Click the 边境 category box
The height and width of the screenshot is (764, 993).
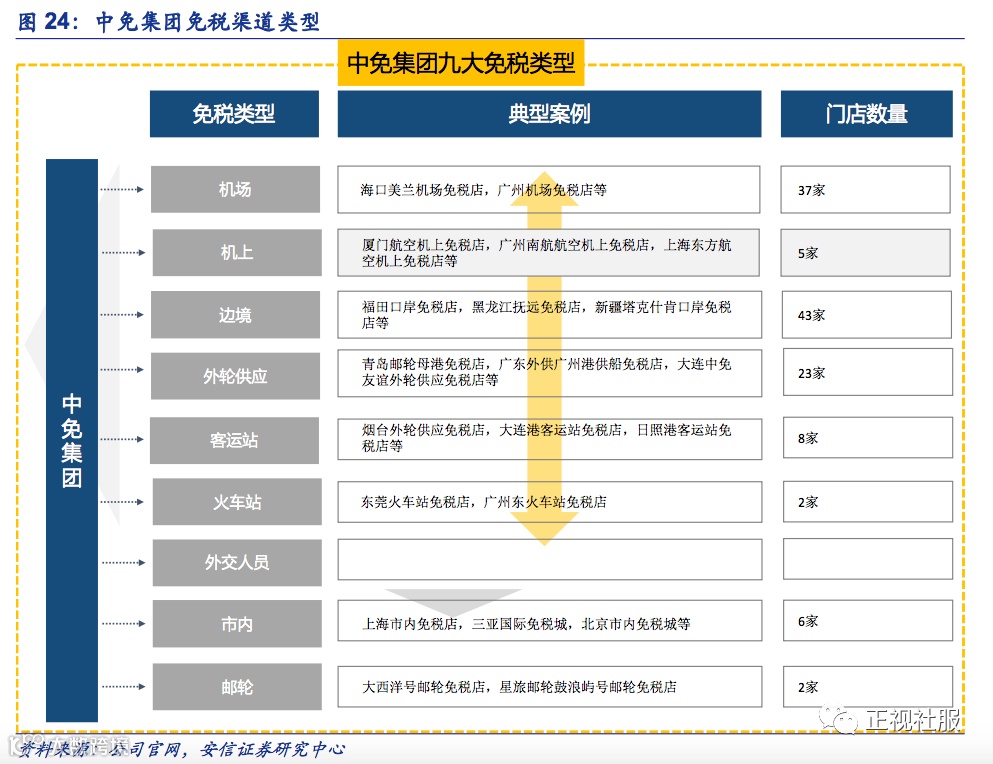coord(235,314)
